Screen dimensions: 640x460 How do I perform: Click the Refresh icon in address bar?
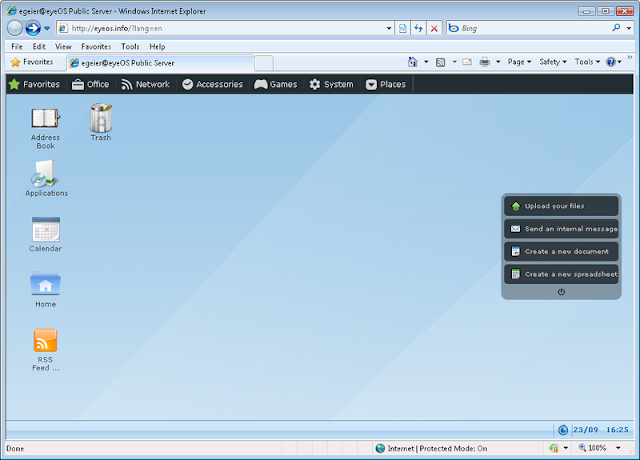click(418, 28)
